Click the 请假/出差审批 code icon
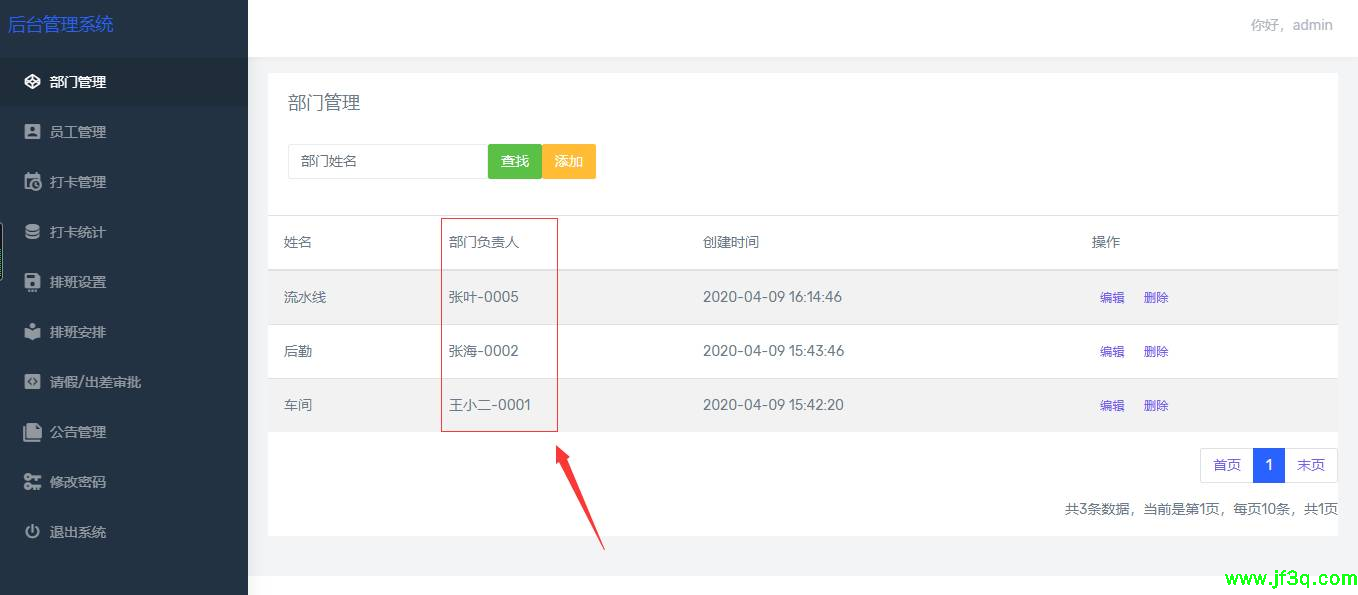The width and height of the screenshot is (1358, 595). 32,382
